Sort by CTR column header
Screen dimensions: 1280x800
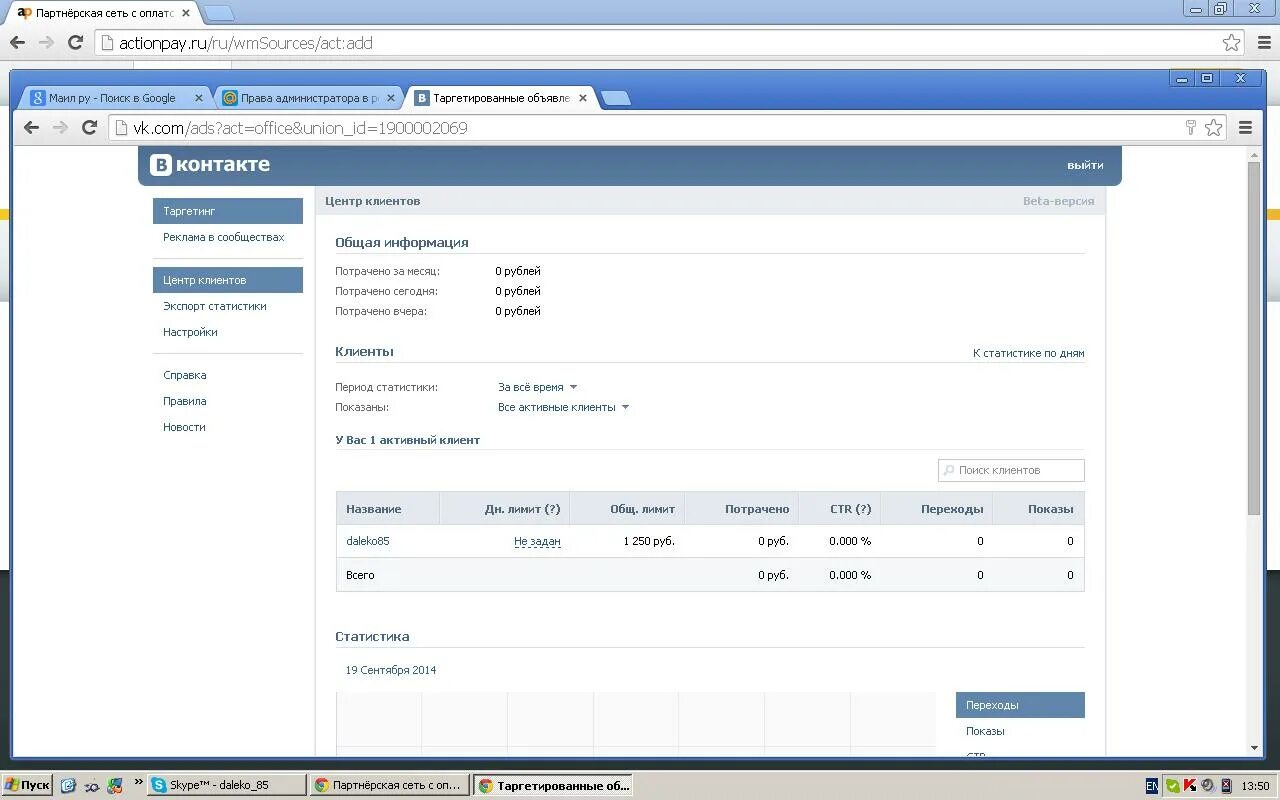pos(840,509)
